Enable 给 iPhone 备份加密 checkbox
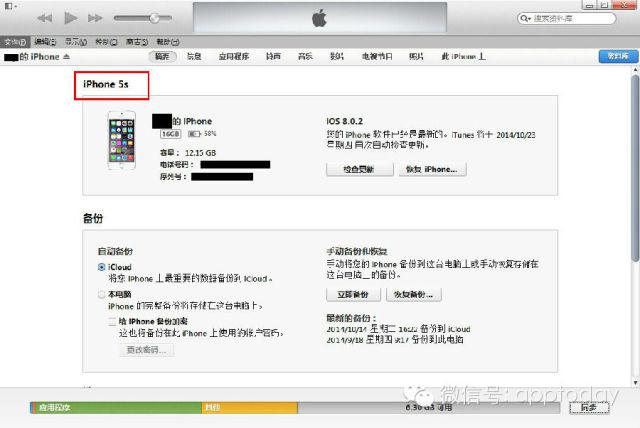The width and height of the screenshot is (640, 428). coord(112,322)
